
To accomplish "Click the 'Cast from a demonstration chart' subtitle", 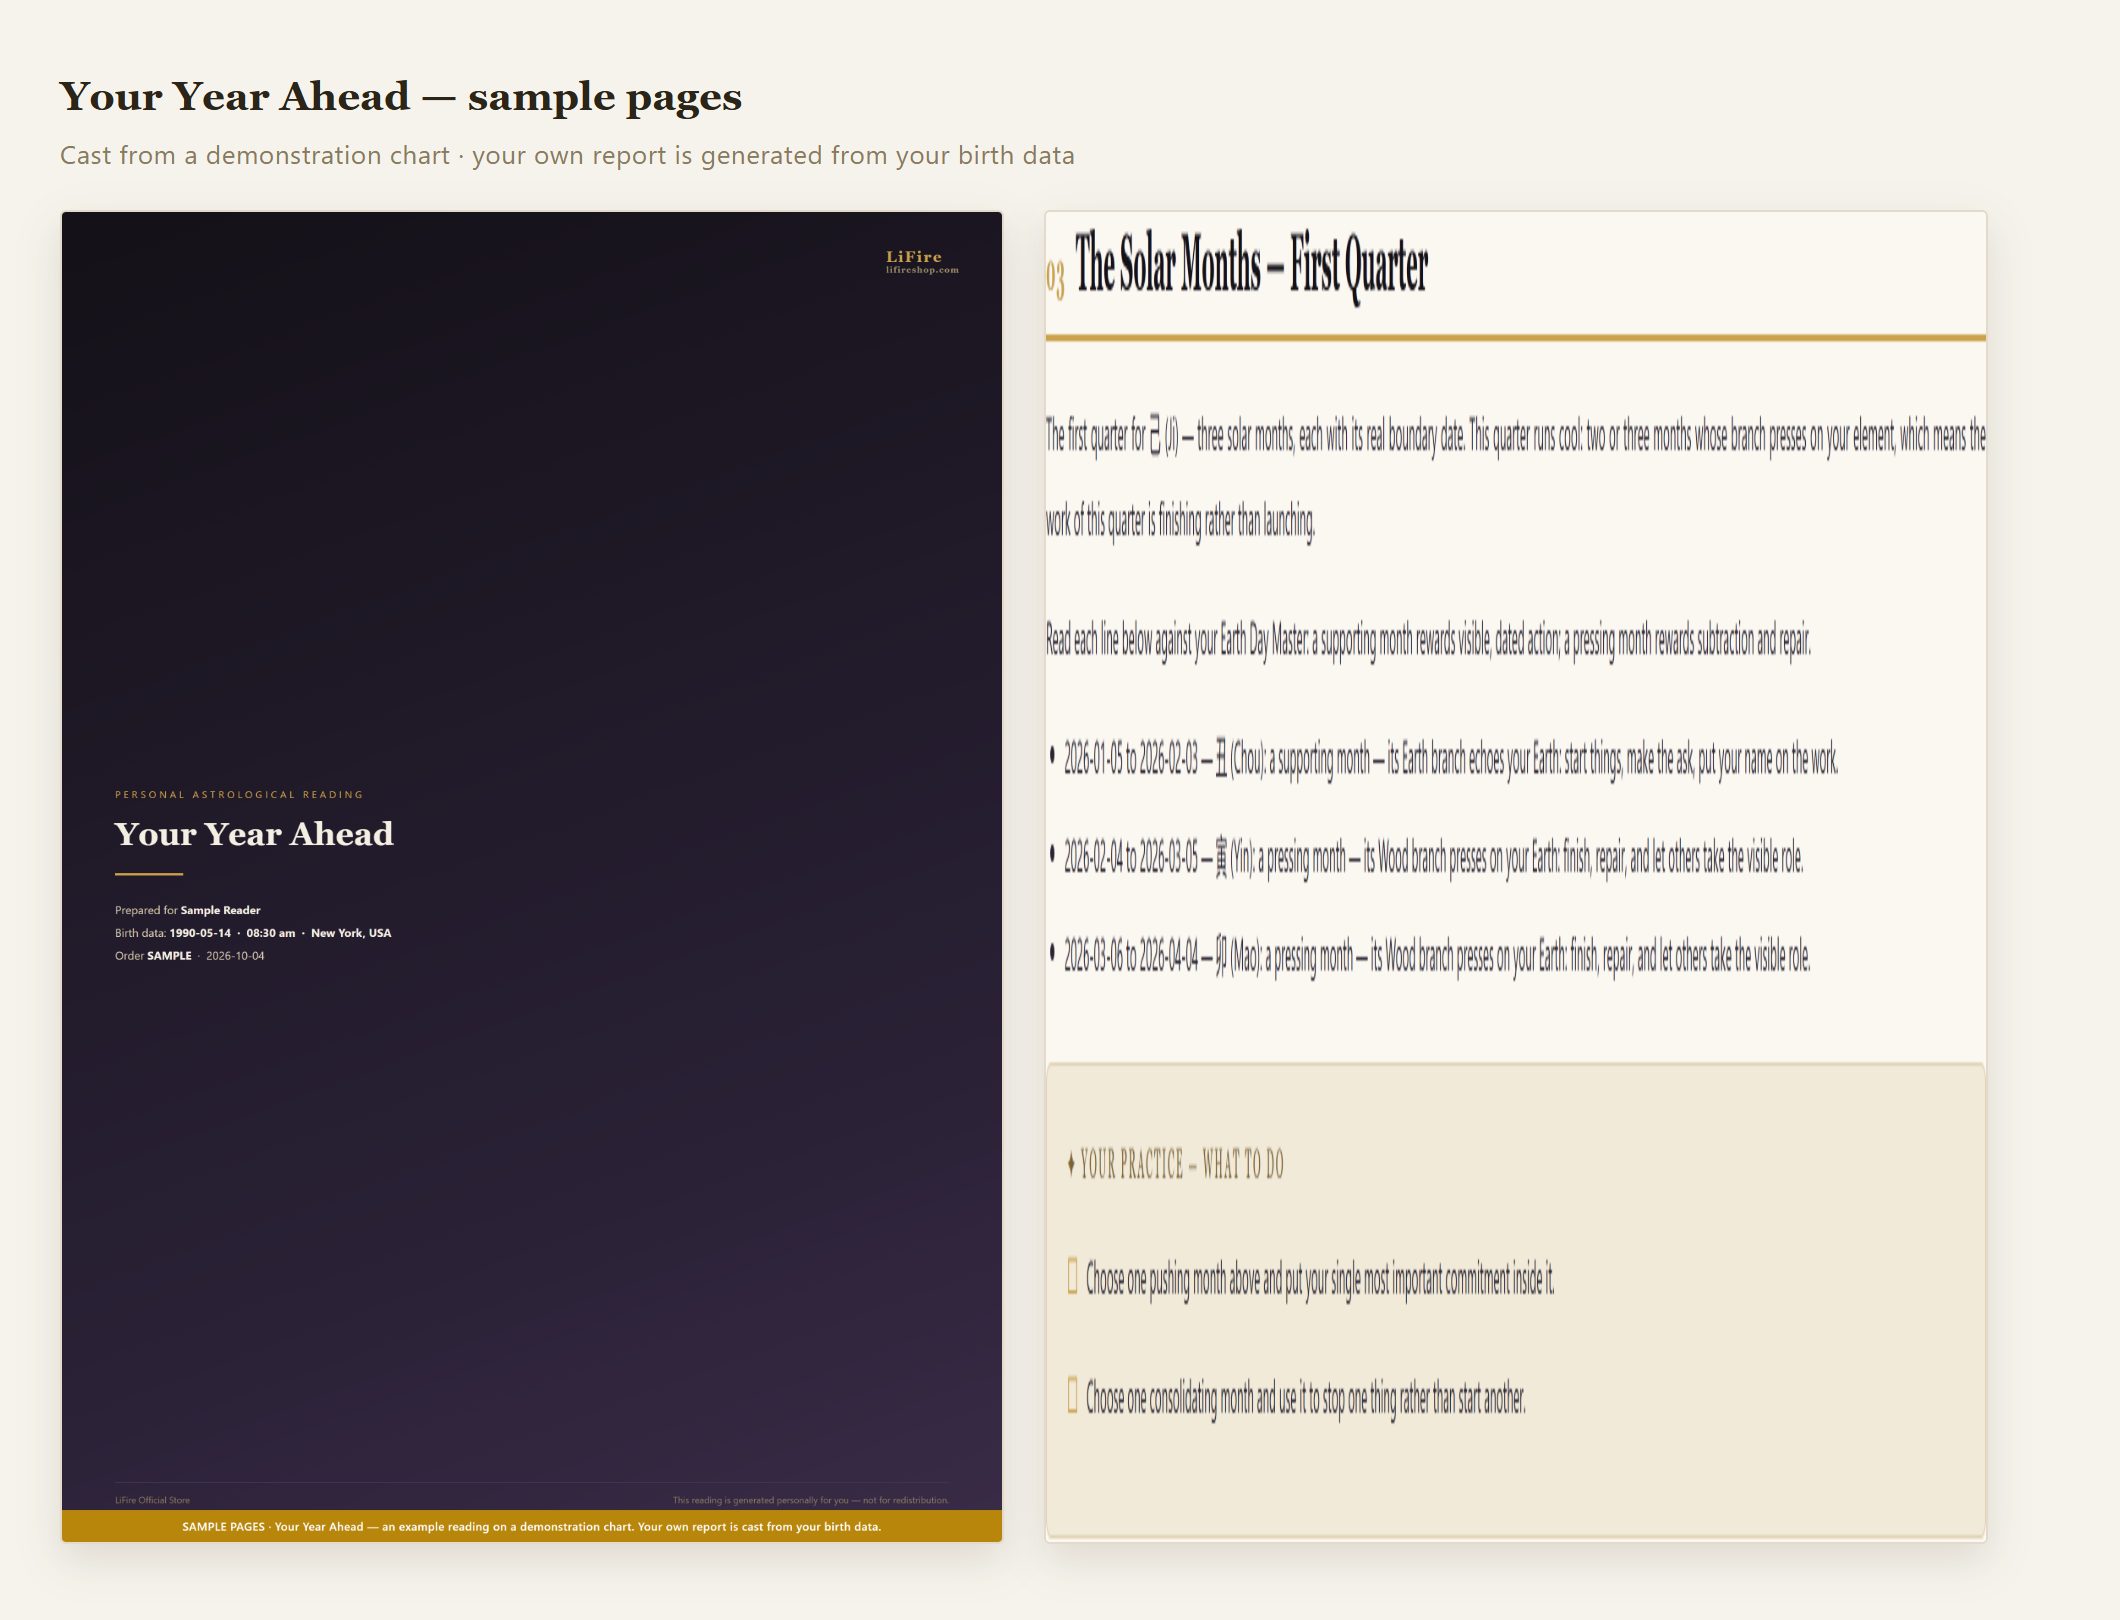I will [567, 156].
